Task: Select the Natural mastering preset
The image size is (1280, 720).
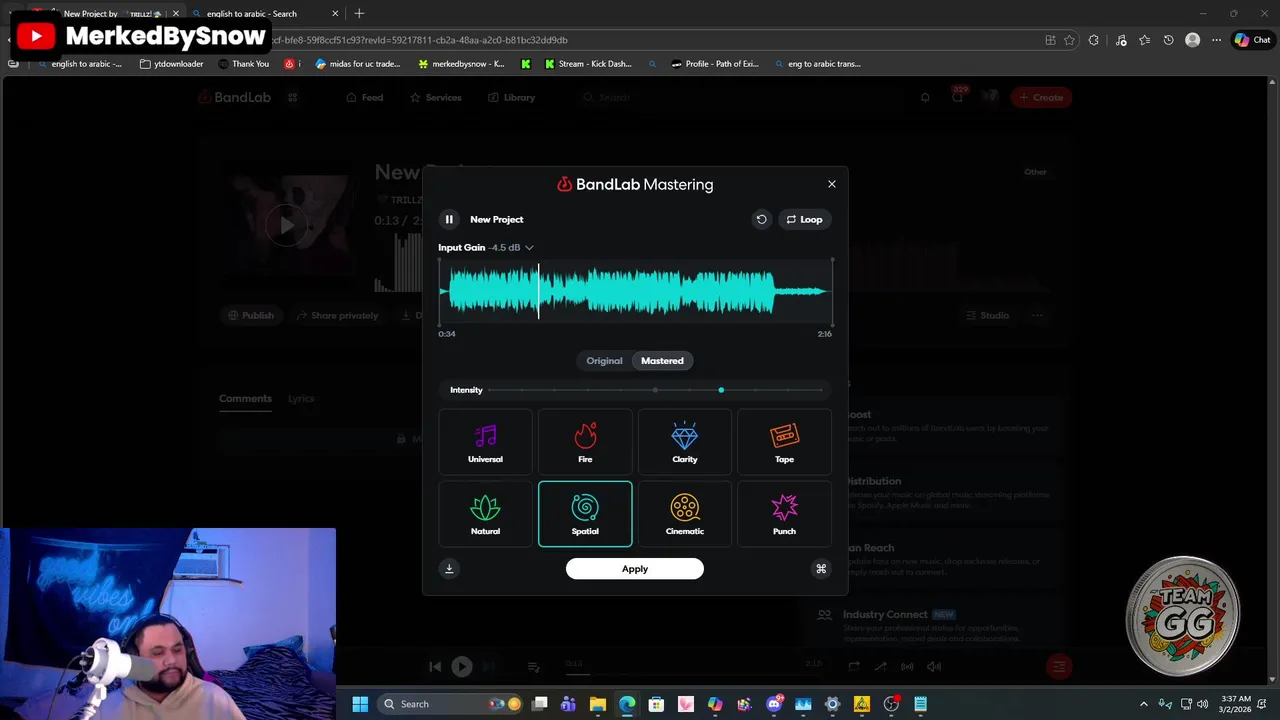Action: tap(485, 514)
